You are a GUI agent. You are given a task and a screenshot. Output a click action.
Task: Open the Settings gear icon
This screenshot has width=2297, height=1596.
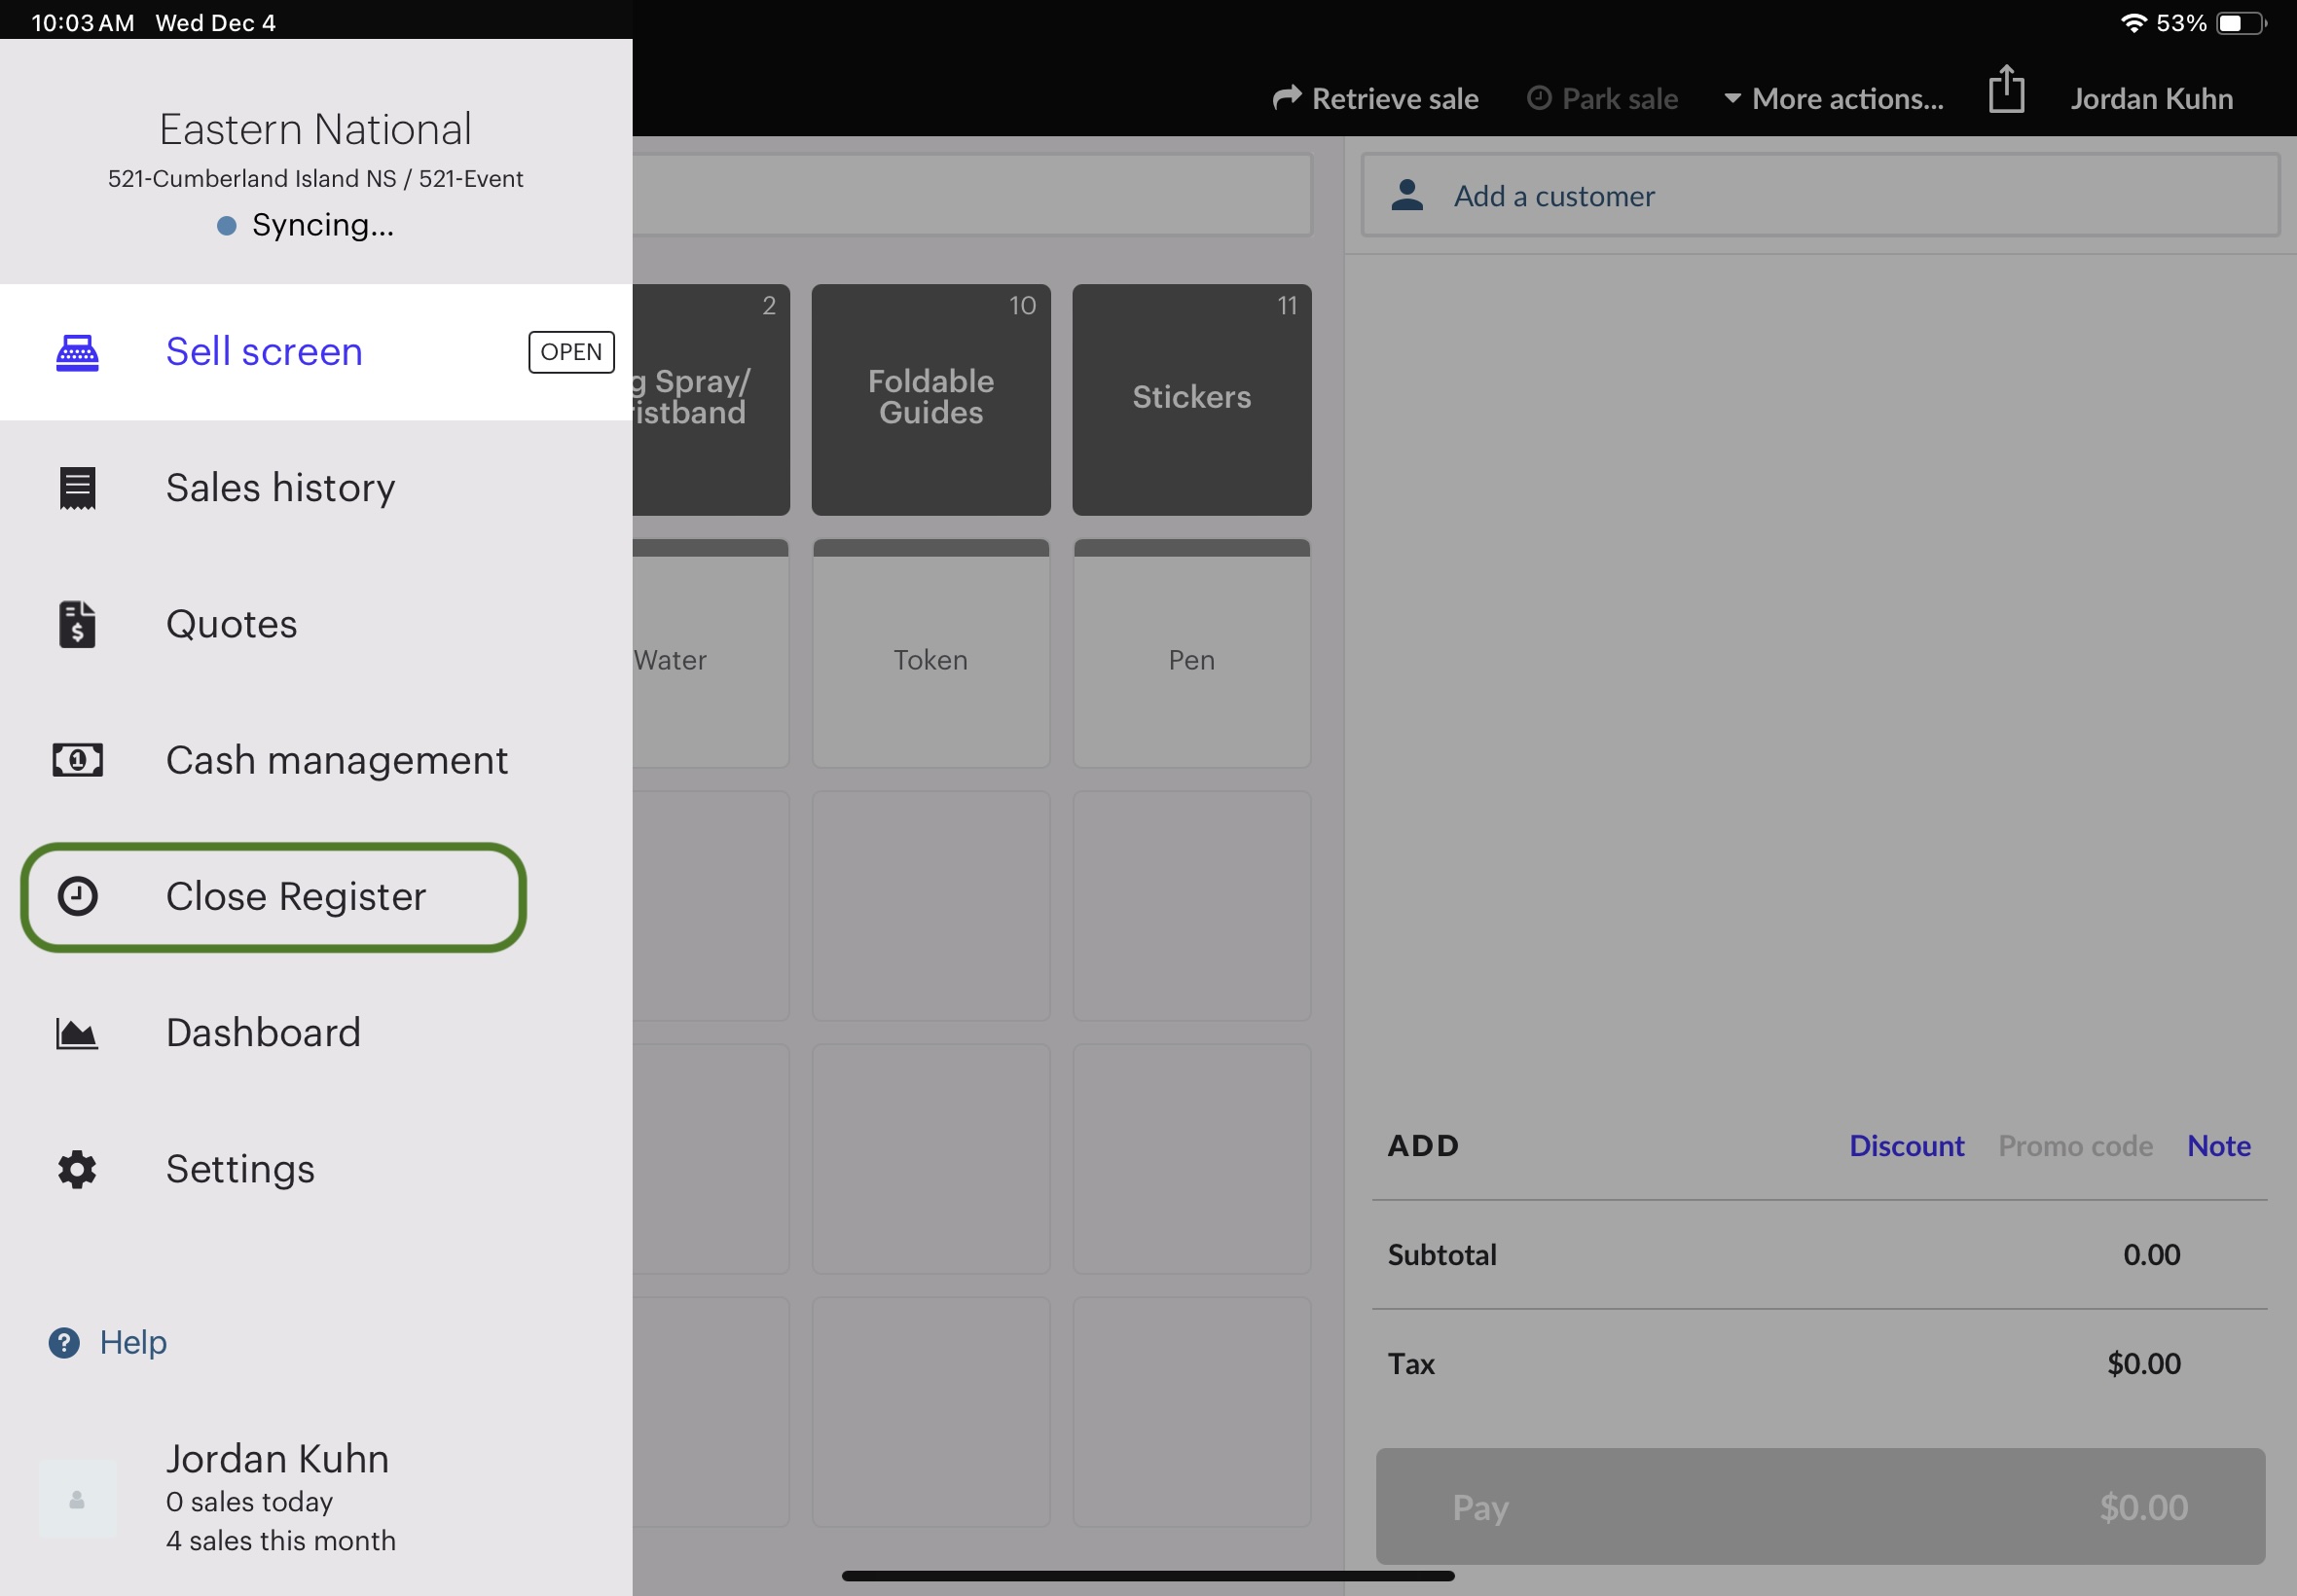77,1169
